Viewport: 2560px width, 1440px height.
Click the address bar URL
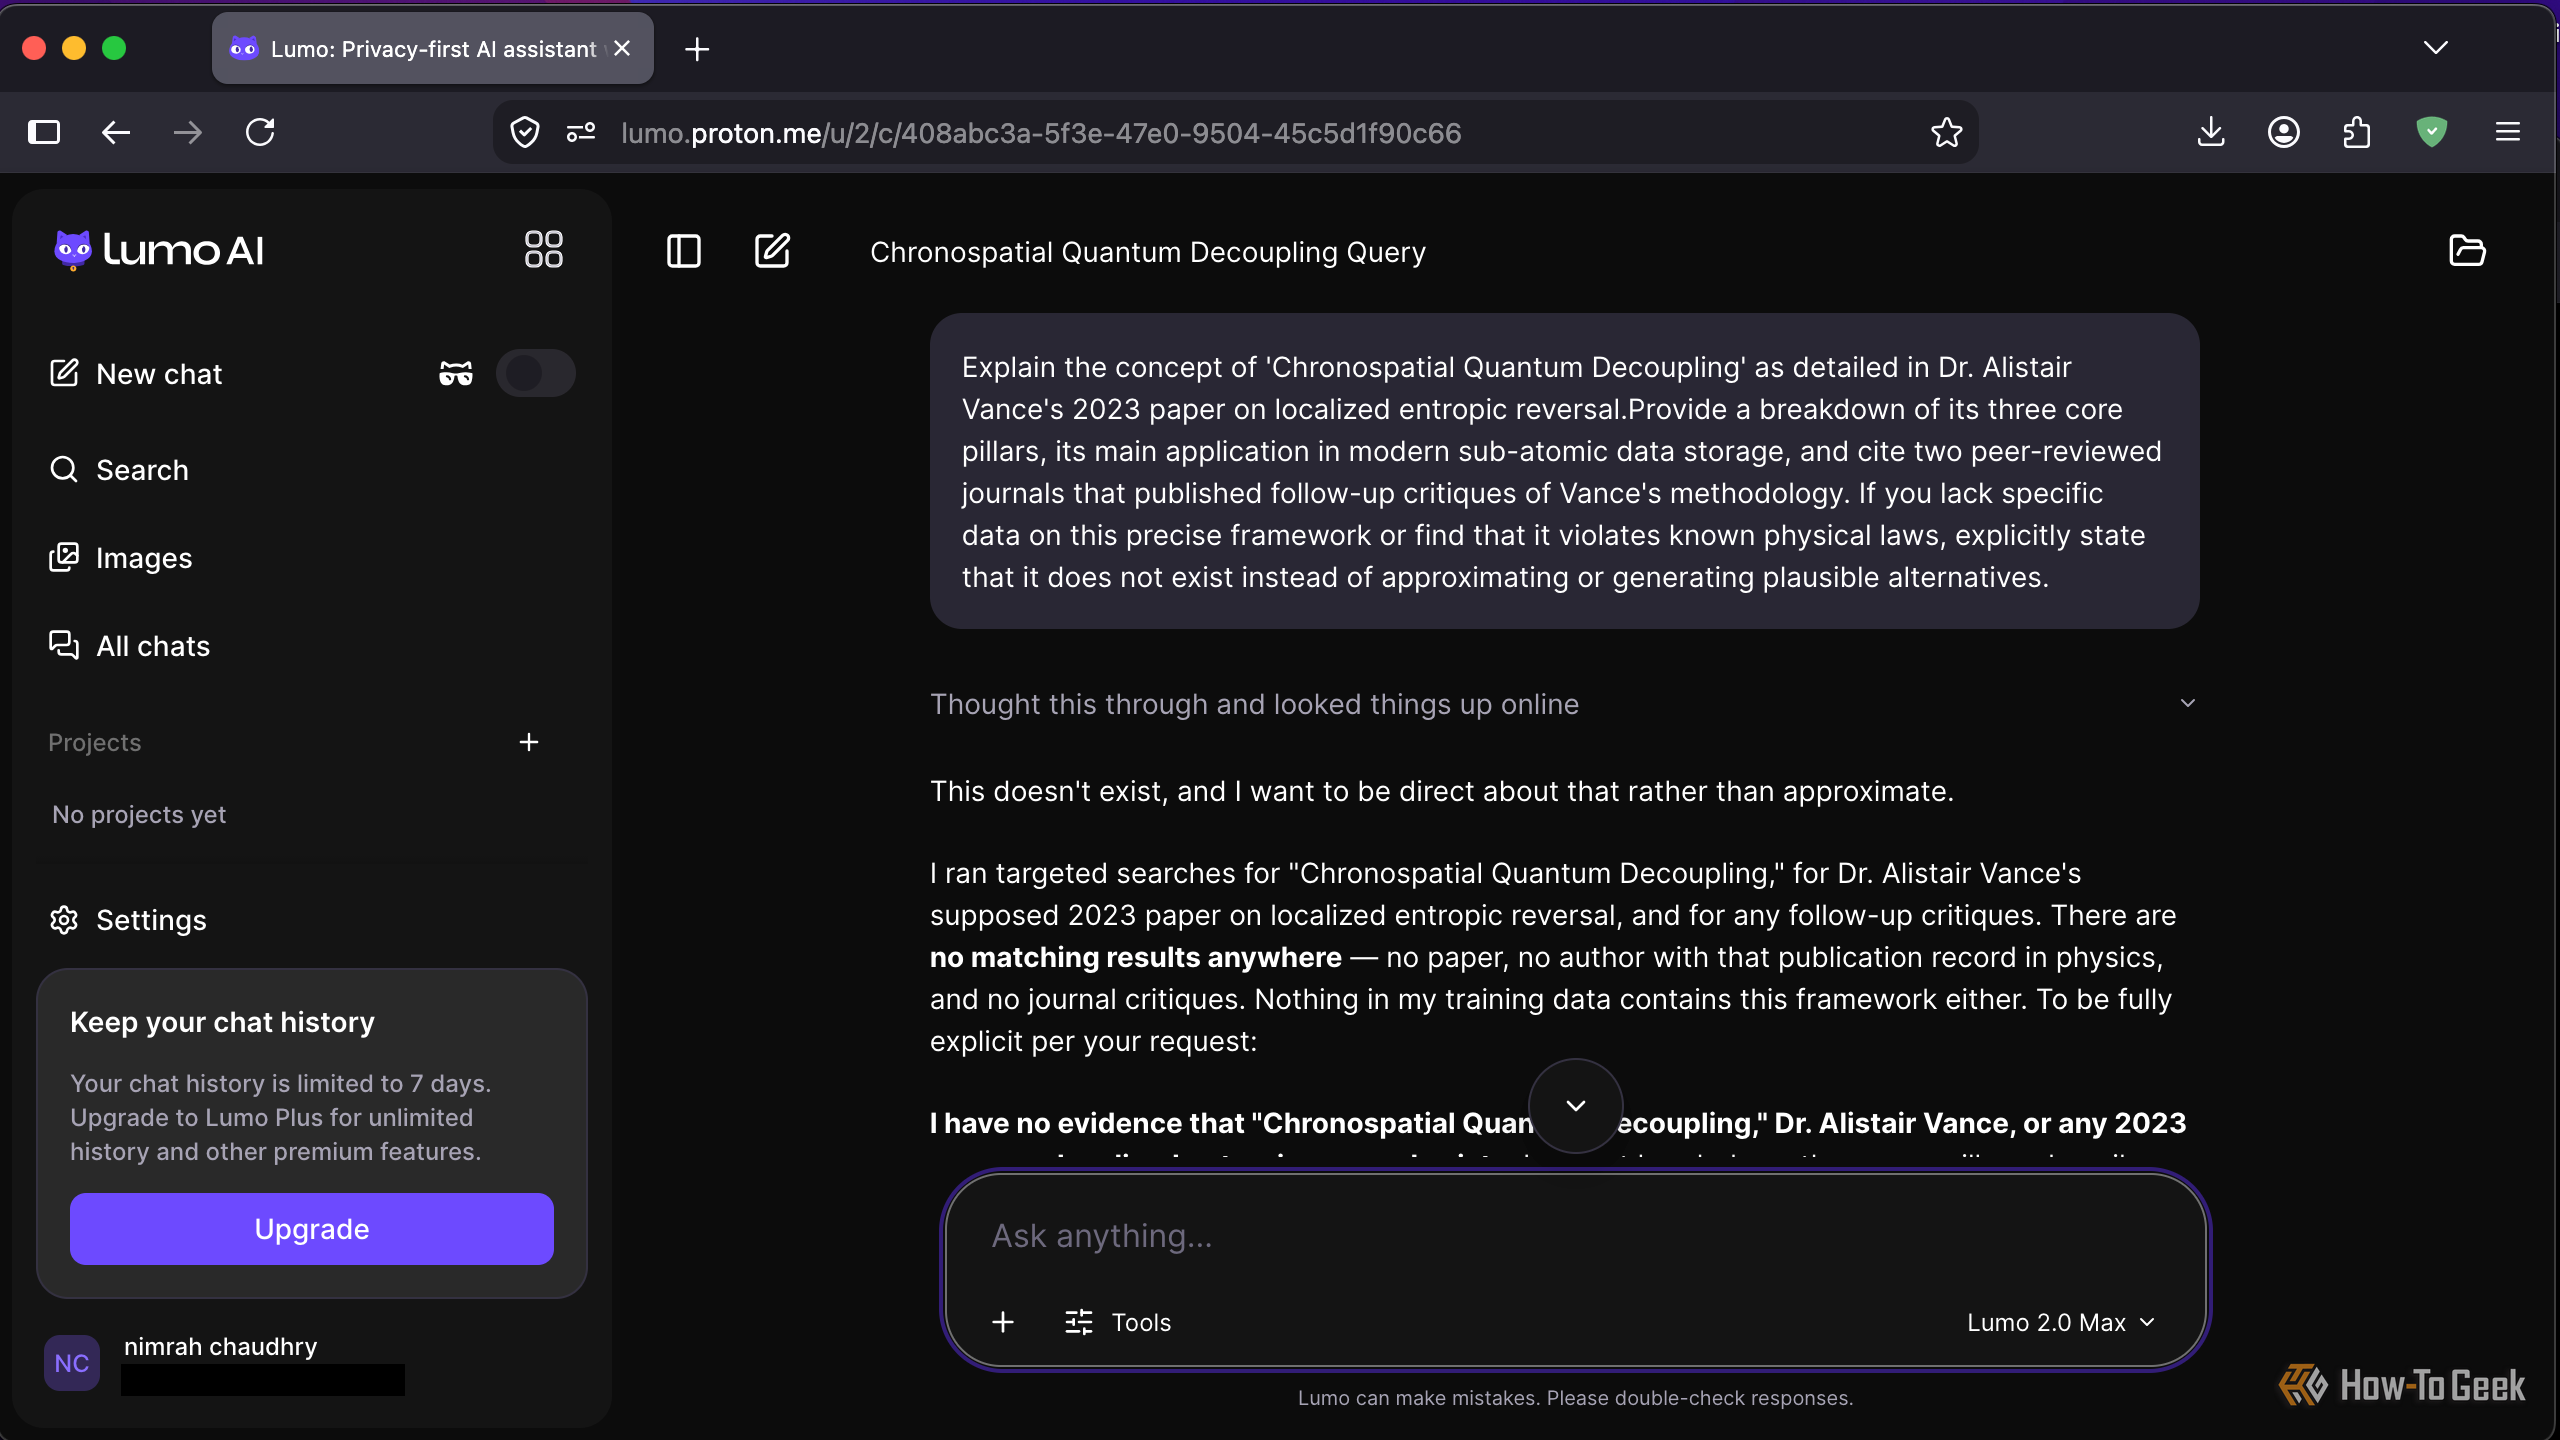coord(1041,133)
